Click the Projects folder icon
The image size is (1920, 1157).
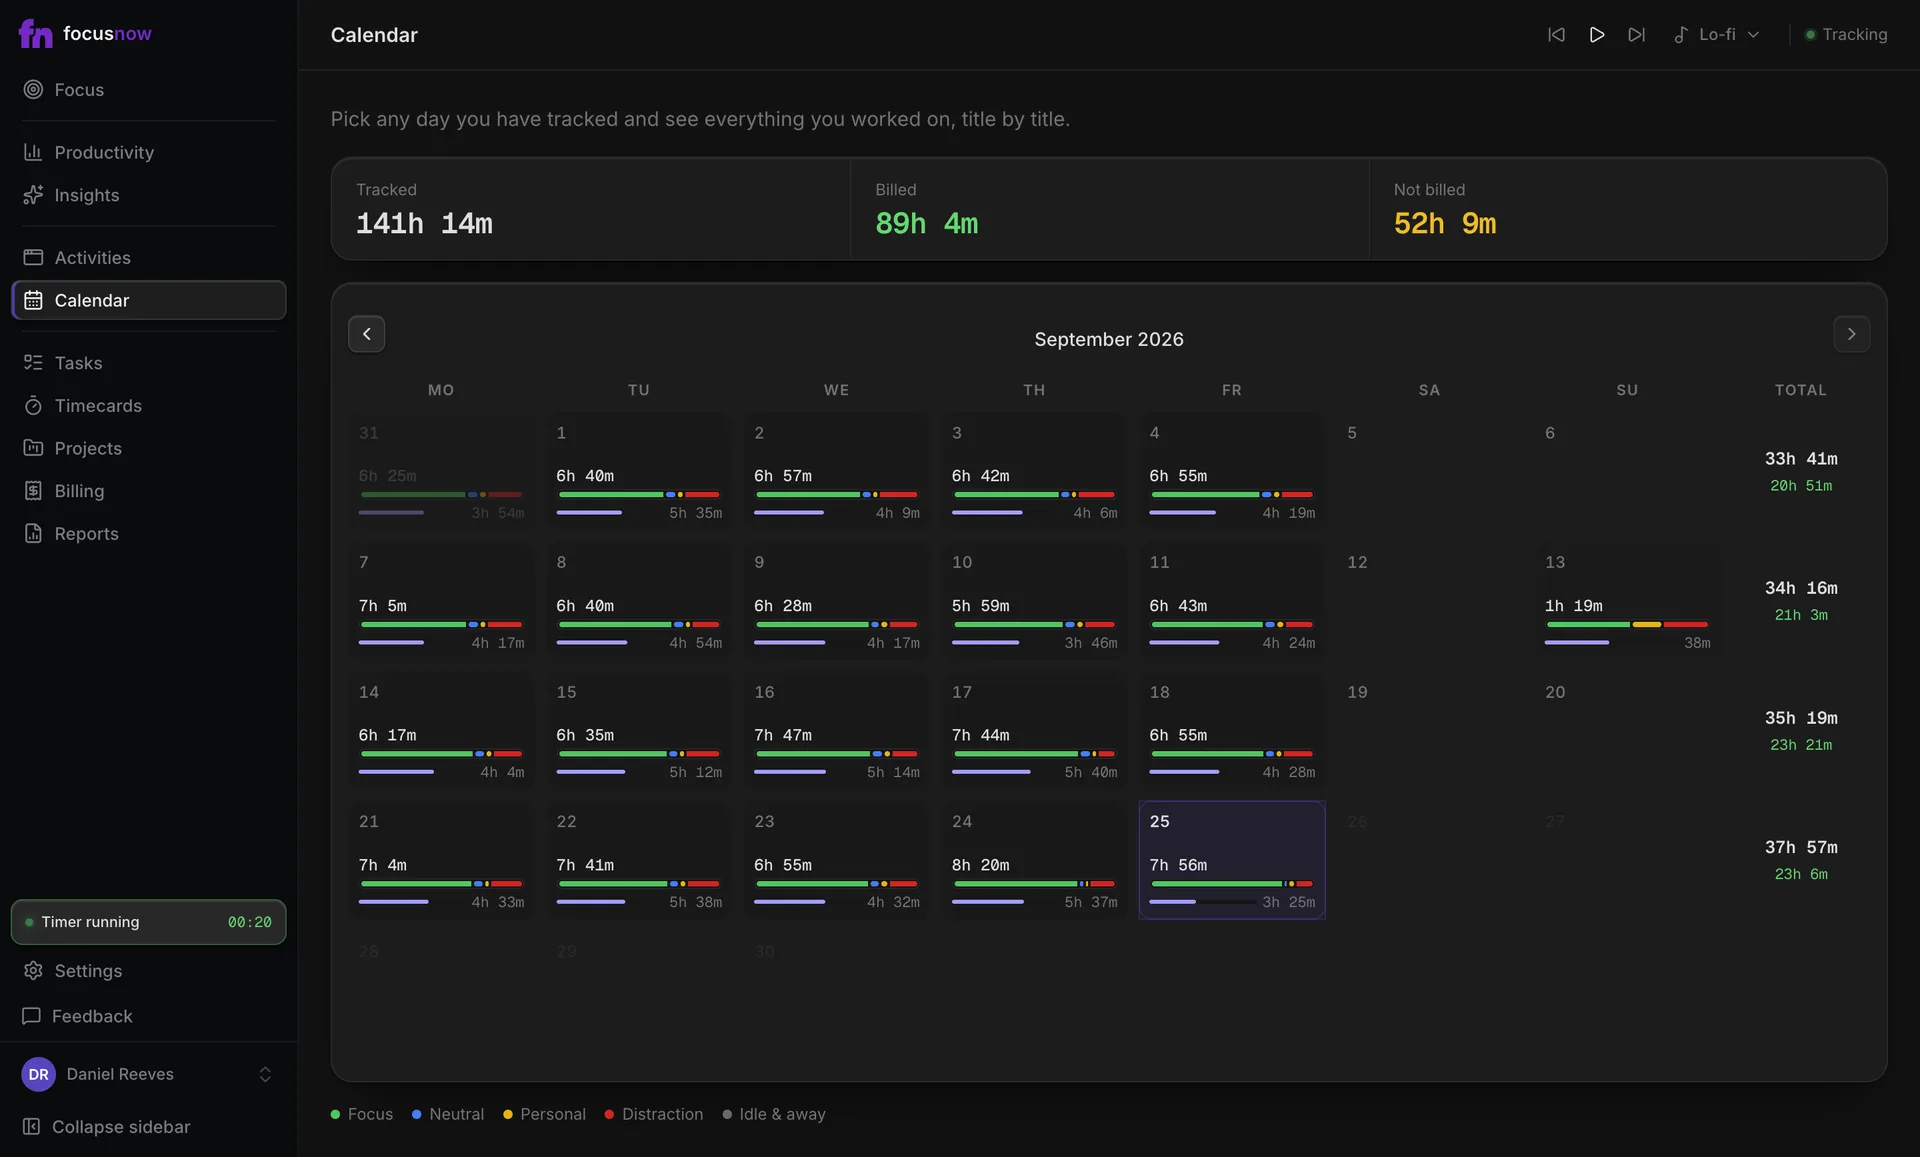(33, 448)
